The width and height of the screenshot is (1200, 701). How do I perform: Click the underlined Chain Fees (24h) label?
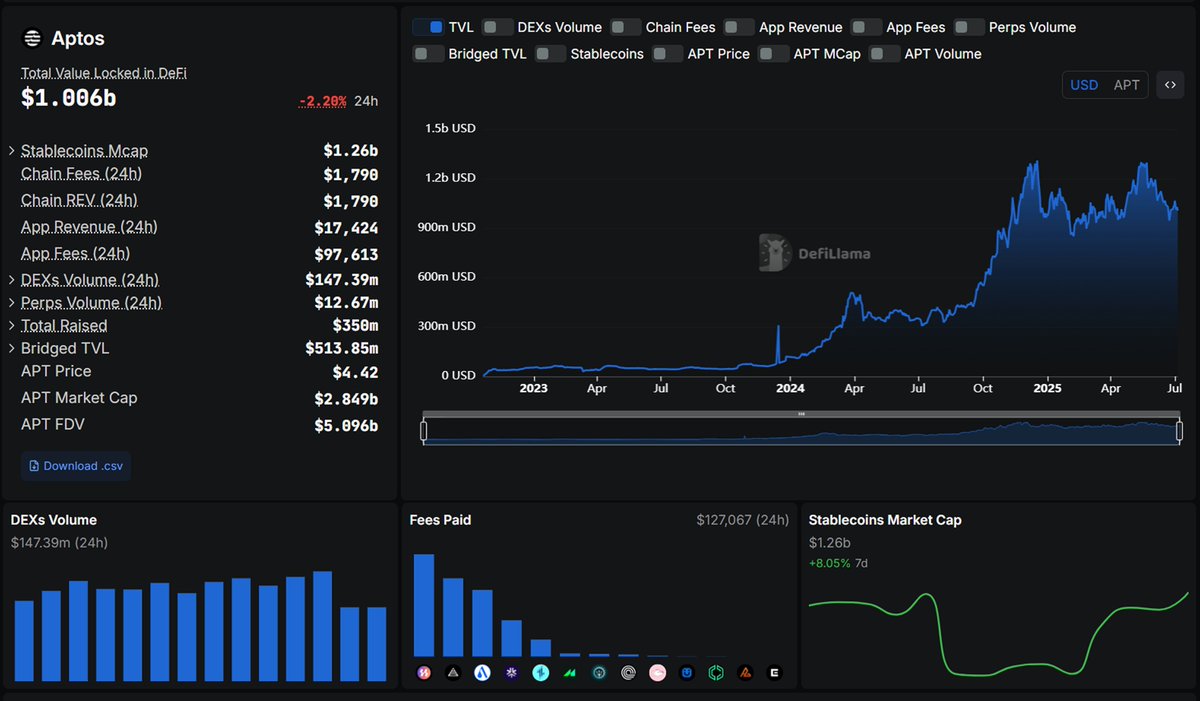coord(80,173)
